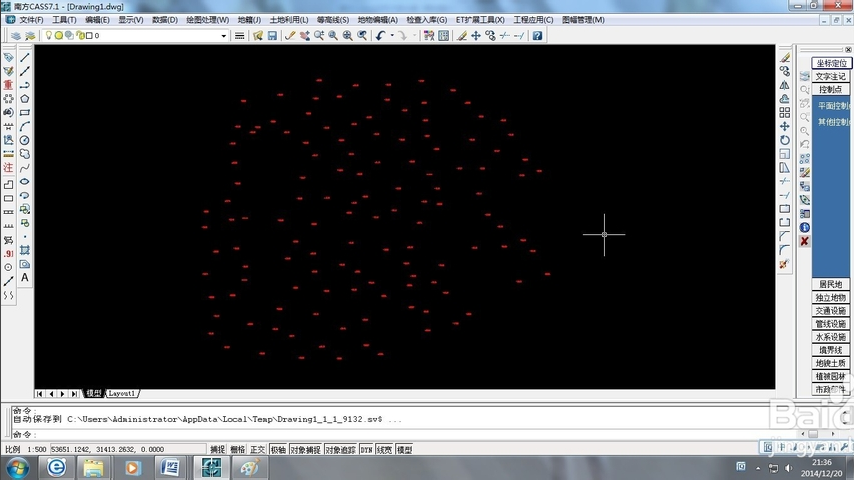The width and height of the screenshot is (854, 480).
Task: Select the Arc drawing tool
Action: [x=25, y=126]
